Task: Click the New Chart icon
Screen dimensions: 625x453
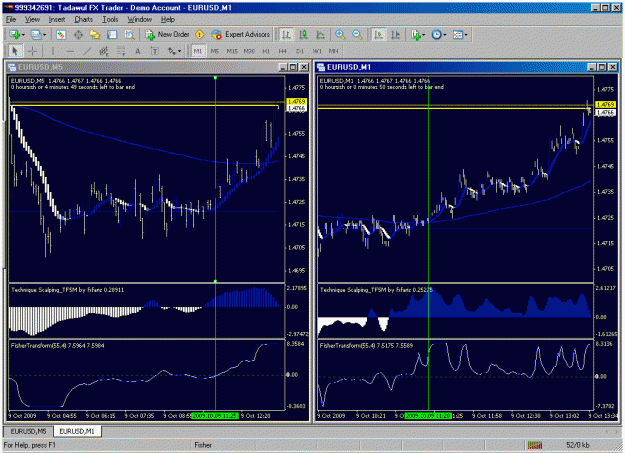Action: coord(15,35)
